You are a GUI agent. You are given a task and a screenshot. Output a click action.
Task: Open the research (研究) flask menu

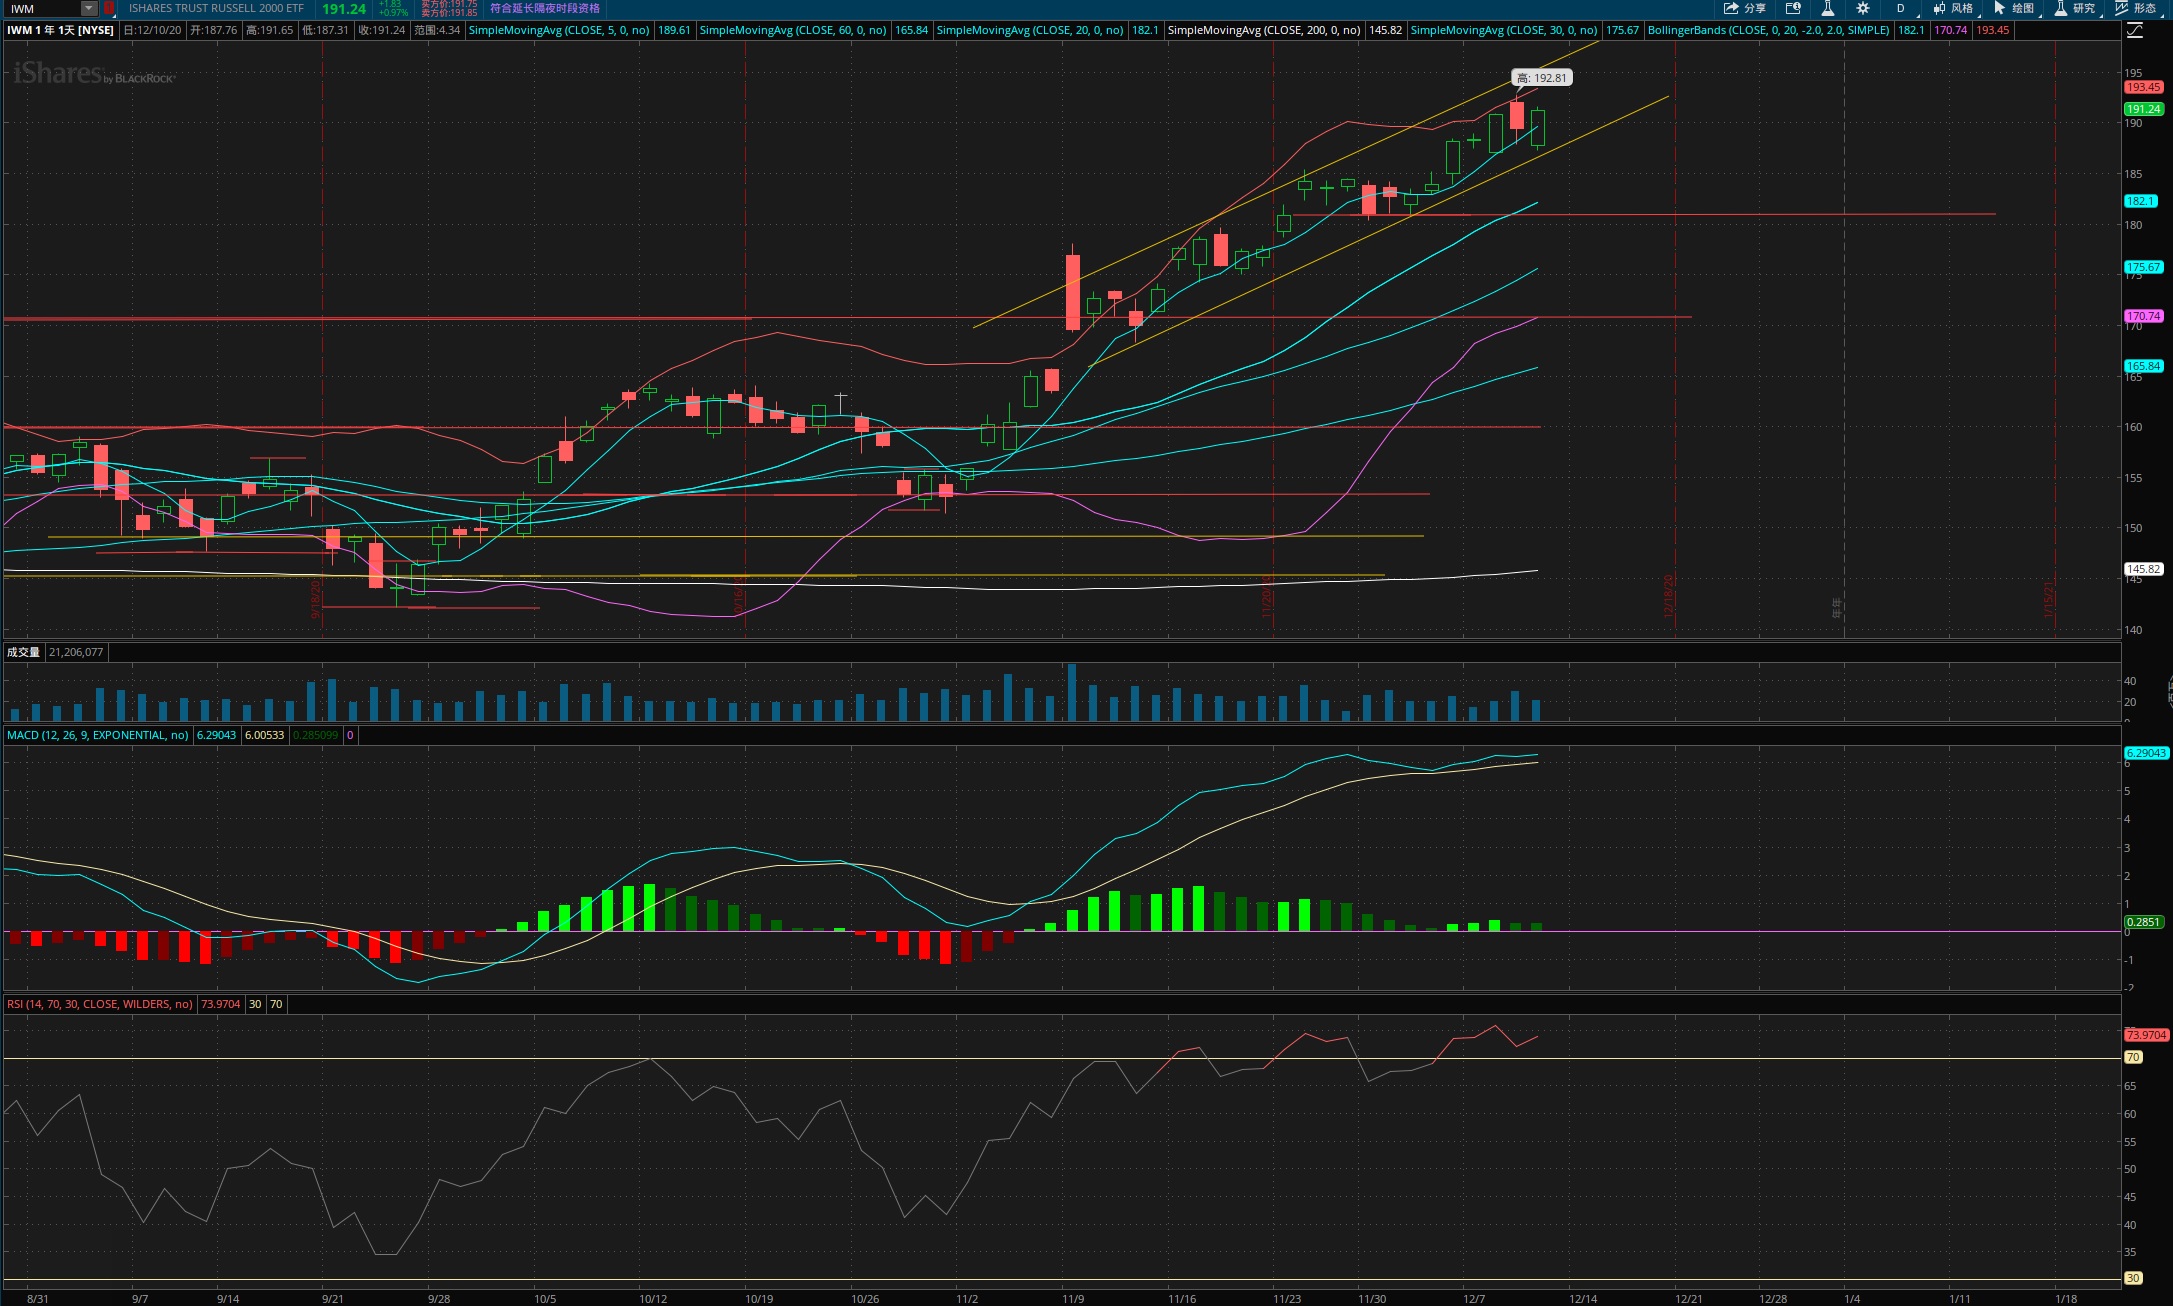(x=2075, y=8)
